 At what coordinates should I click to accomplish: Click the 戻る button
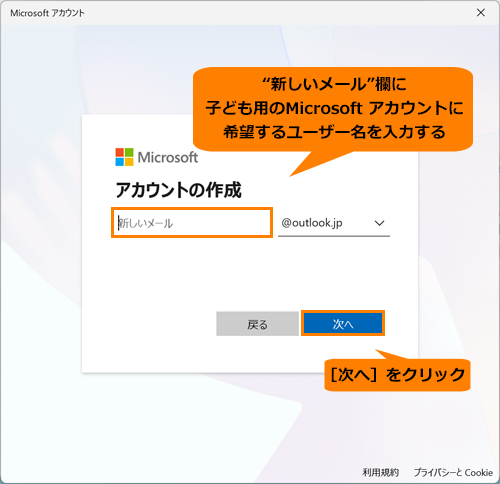(x=257, y=324)
